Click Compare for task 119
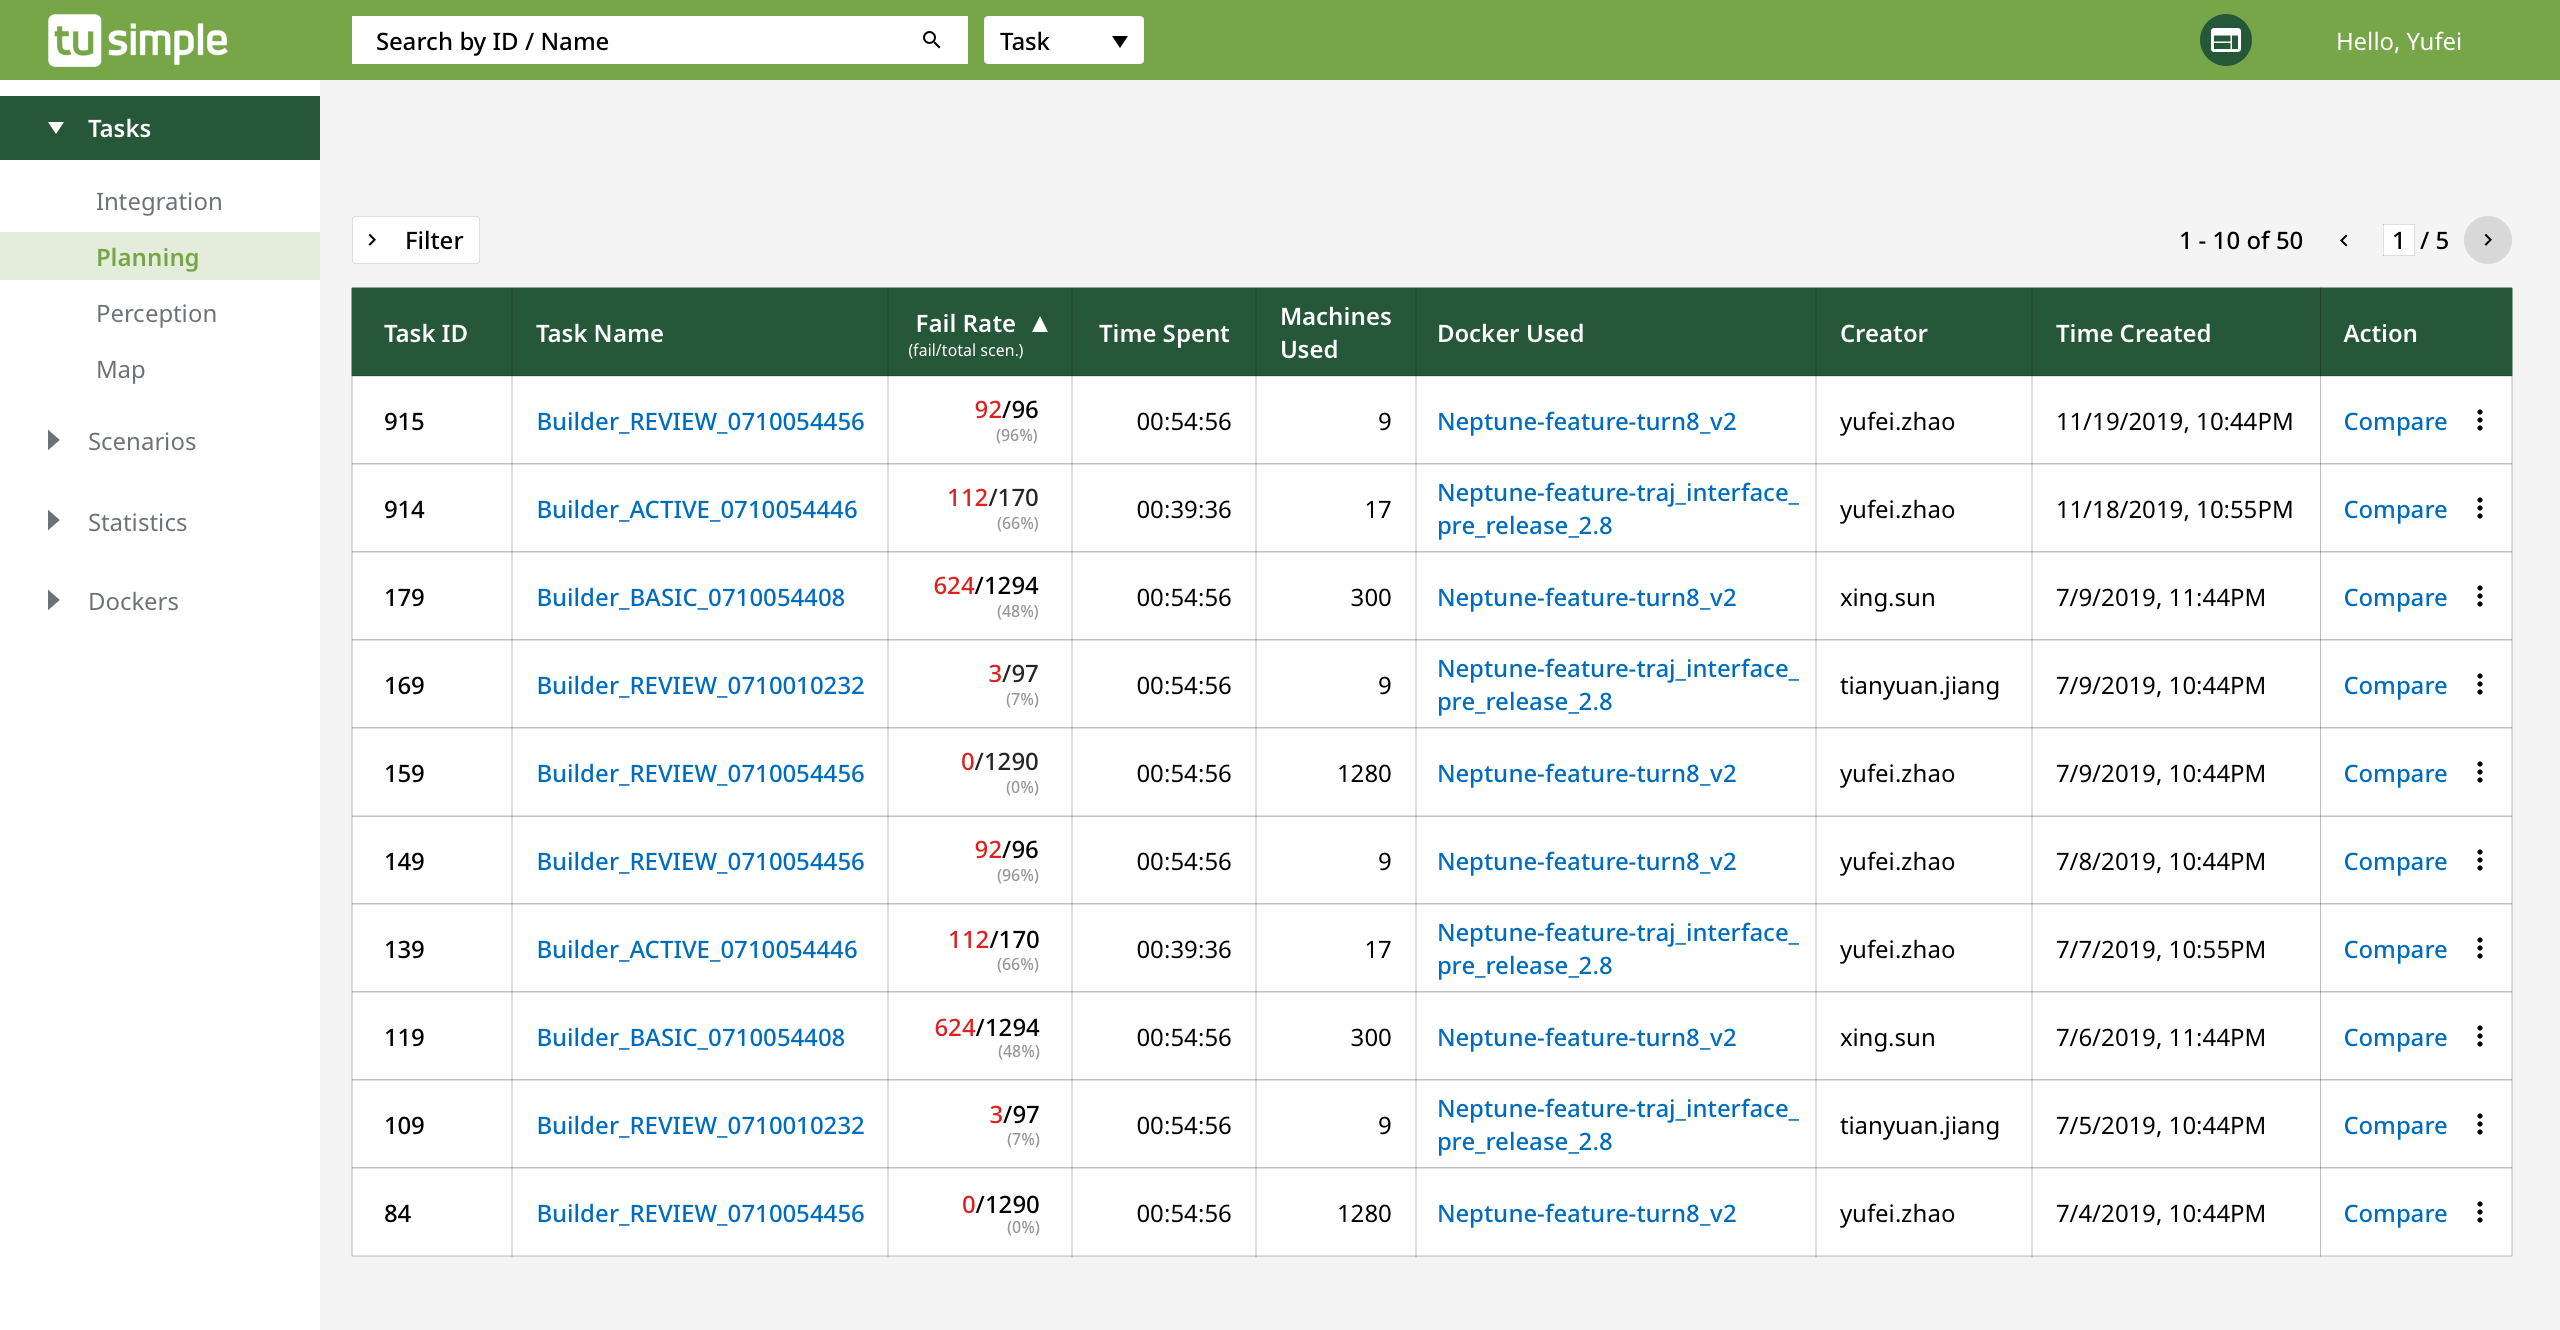 (x=2395, y=1037)
